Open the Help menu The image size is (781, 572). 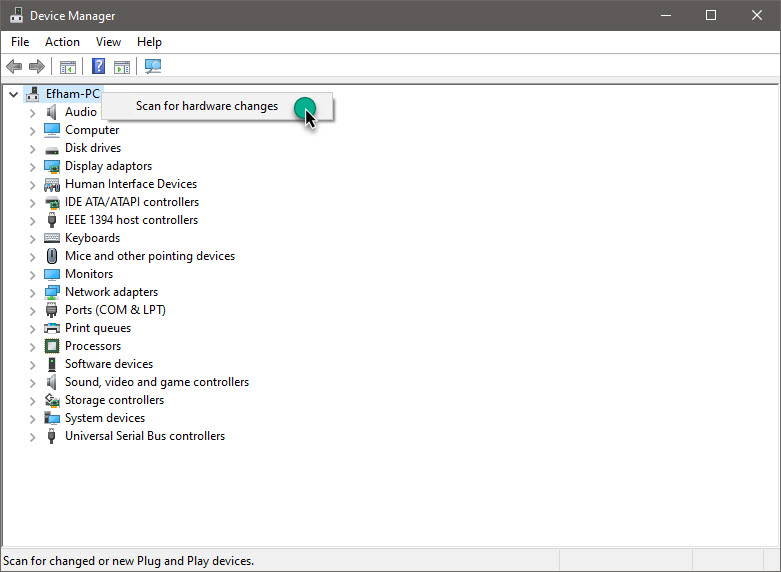tap(149, 42)
